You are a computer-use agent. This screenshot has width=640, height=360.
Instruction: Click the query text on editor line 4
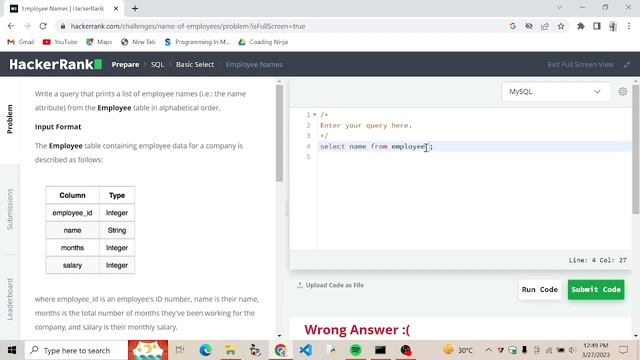coord(376,146)
